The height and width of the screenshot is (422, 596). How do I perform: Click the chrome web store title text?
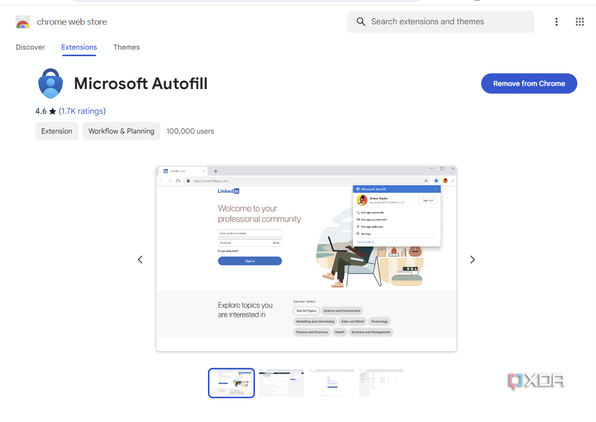72,22
